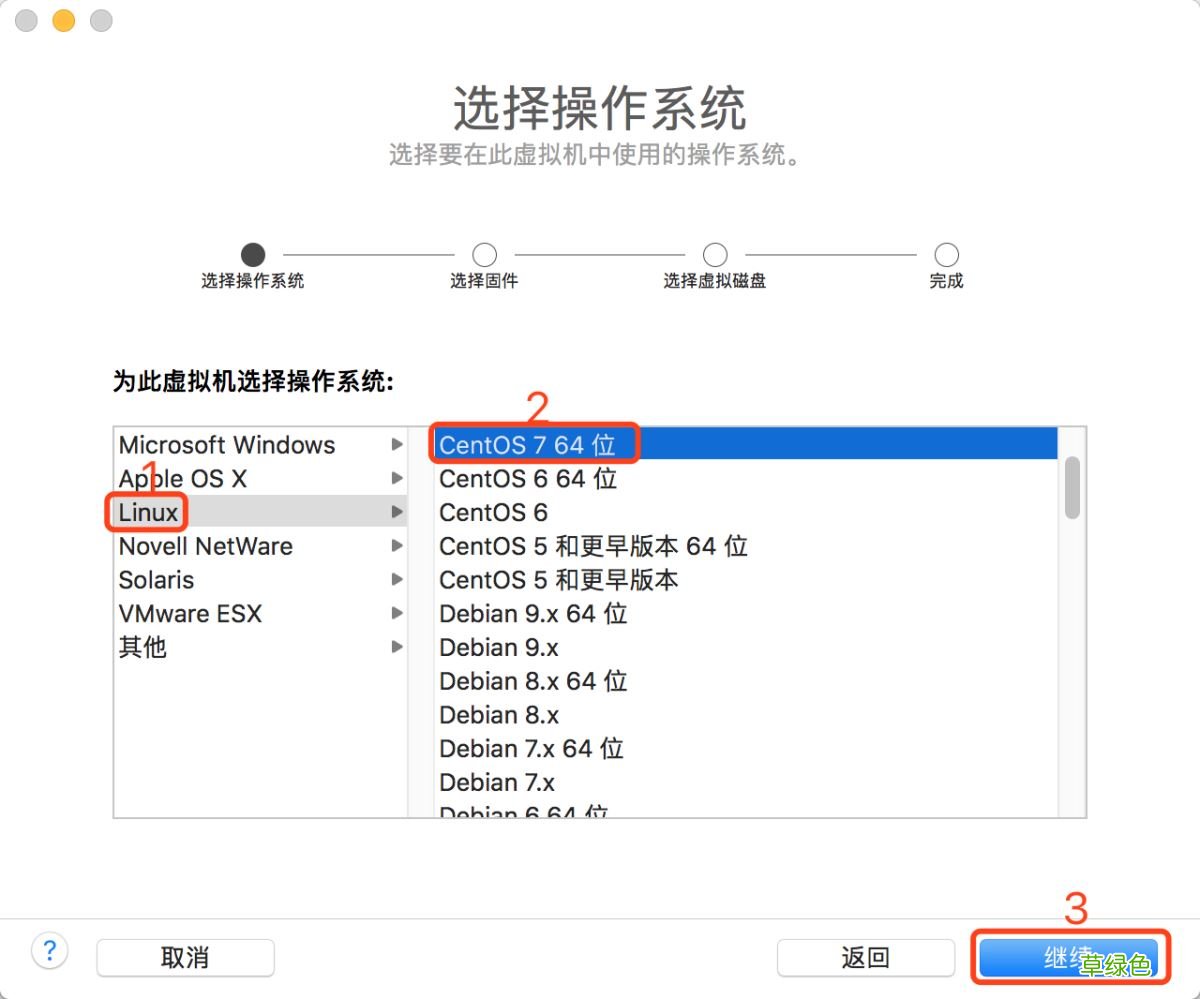This screenshot has height=999, width=1200.
Task: Expand the 其他 category arrow
Action: pos(397,647)
